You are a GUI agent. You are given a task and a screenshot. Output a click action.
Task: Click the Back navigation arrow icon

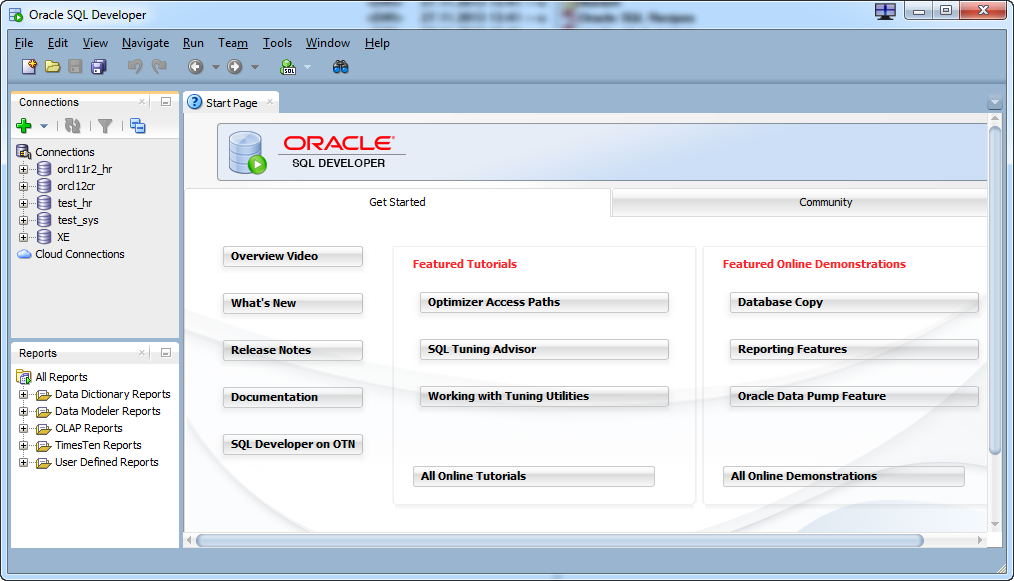(195, 67)
